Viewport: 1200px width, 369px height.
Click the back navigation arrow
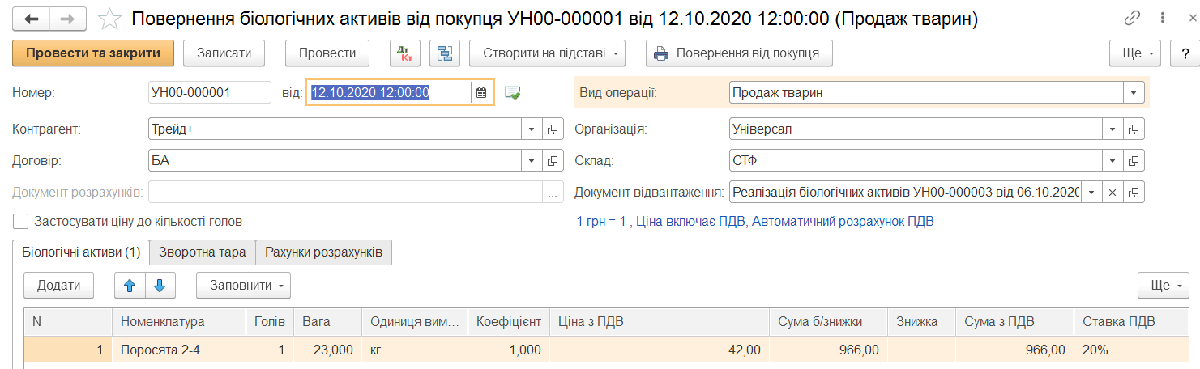click(x=30, y=18)
